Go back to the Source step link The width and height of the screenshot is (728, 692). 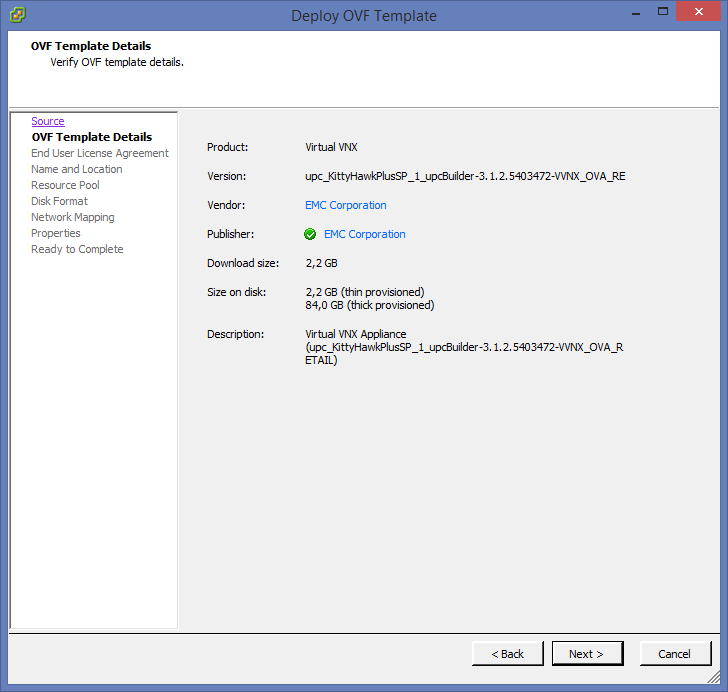48,121
